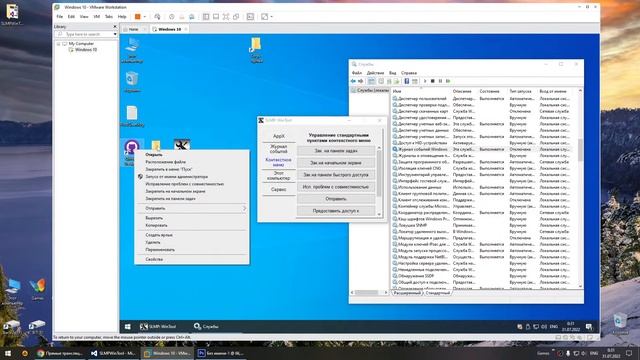The height and width of the screenshot is (360, 640).
Task: Open Вид menu in the Службы window
Action: 393,73
